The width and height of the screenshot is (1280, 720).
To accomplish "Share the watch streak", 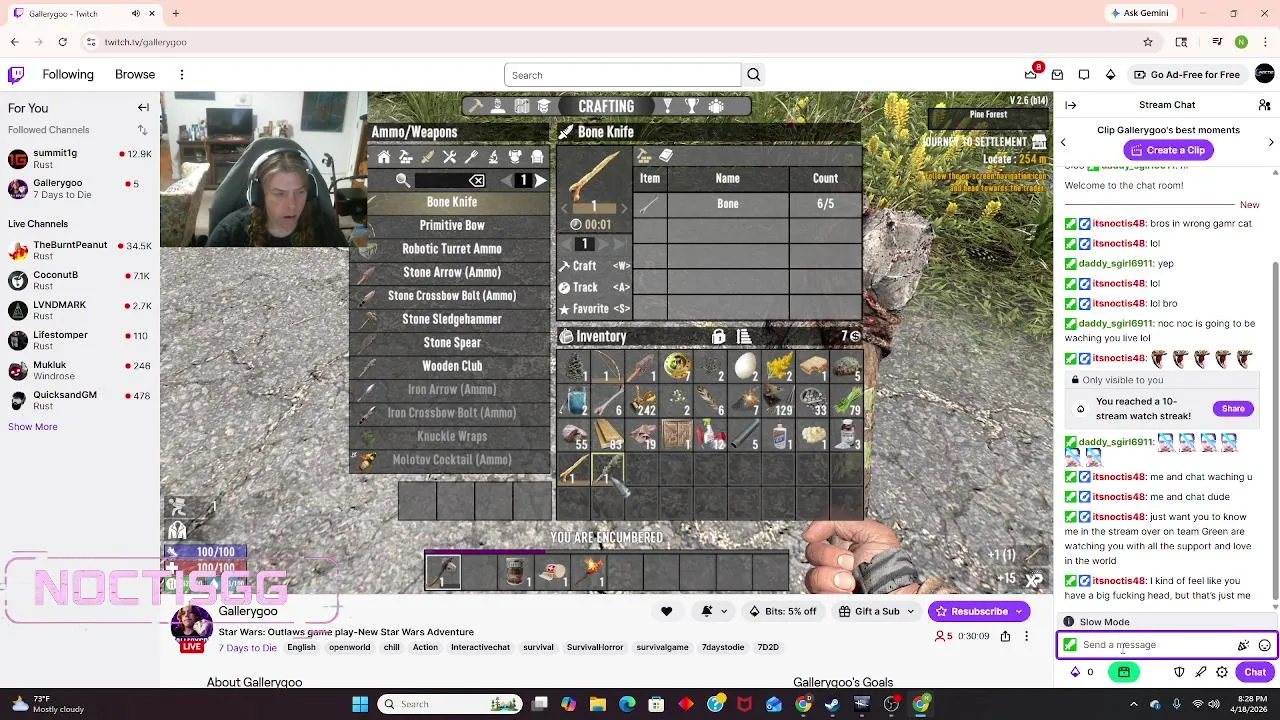I will click(1233, 408).
